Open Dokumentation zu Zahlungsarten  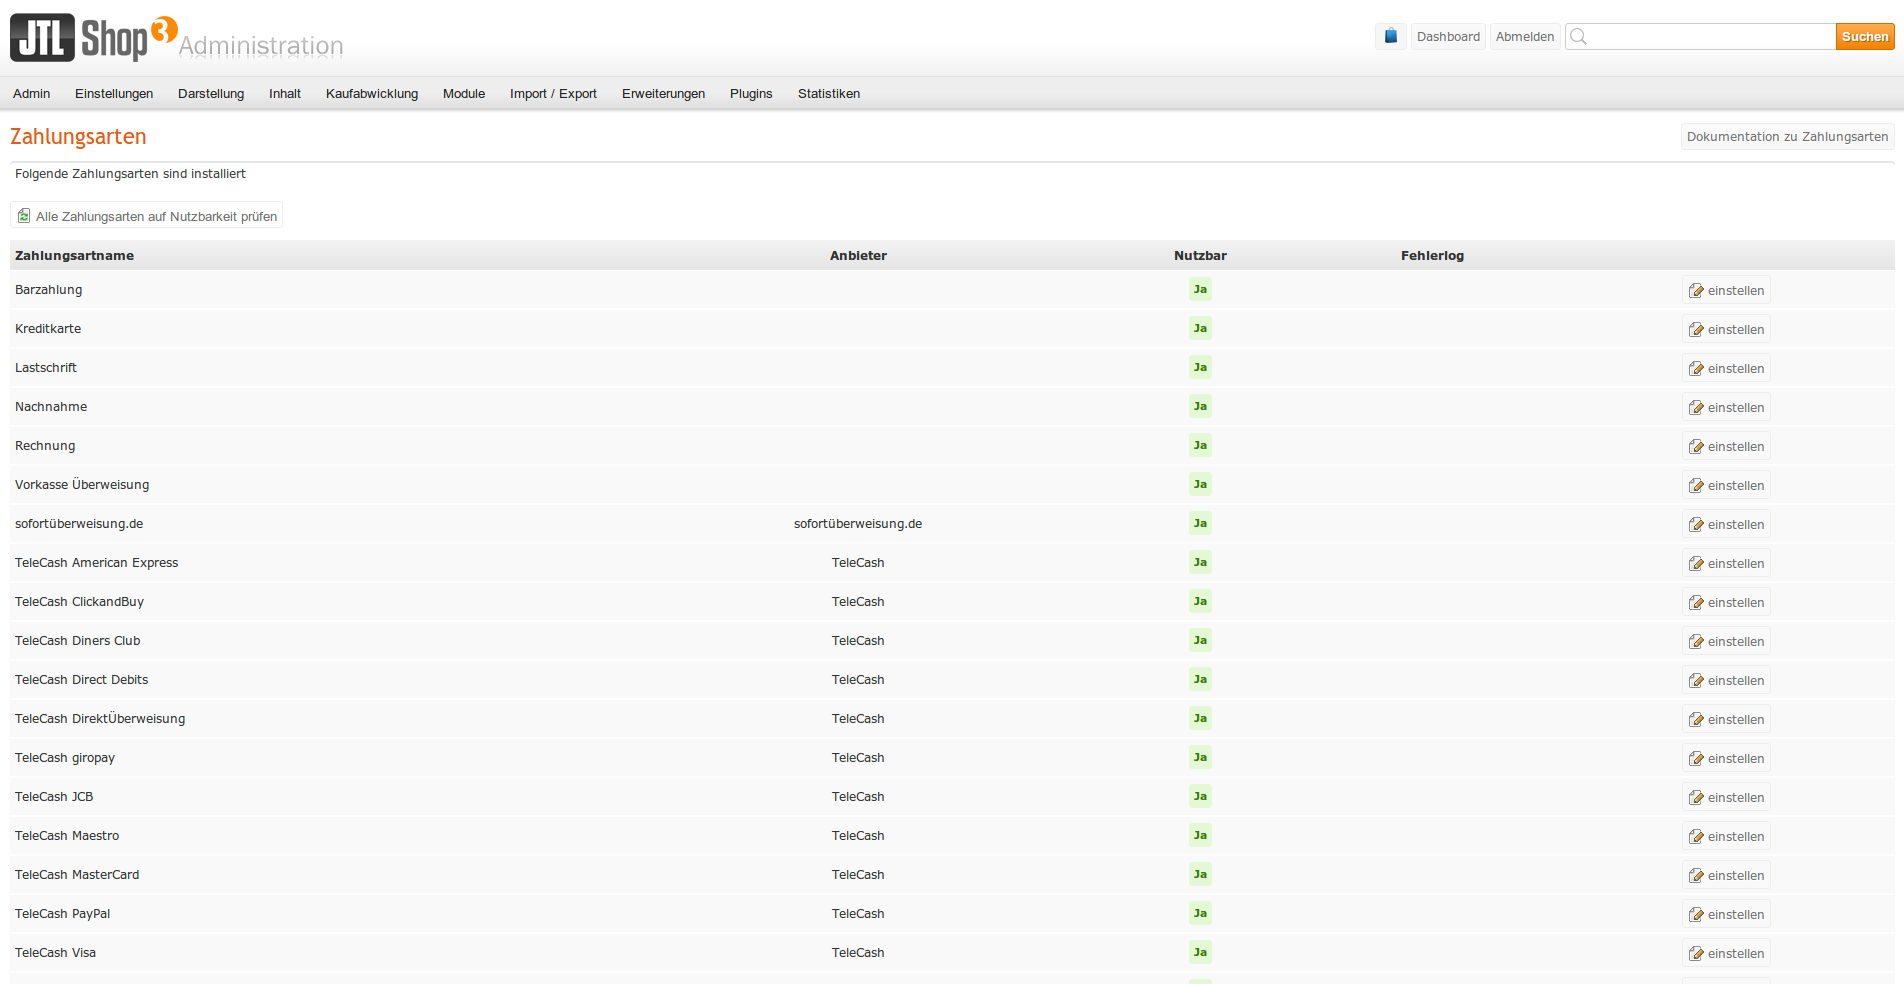click(x=1787, y=137)
